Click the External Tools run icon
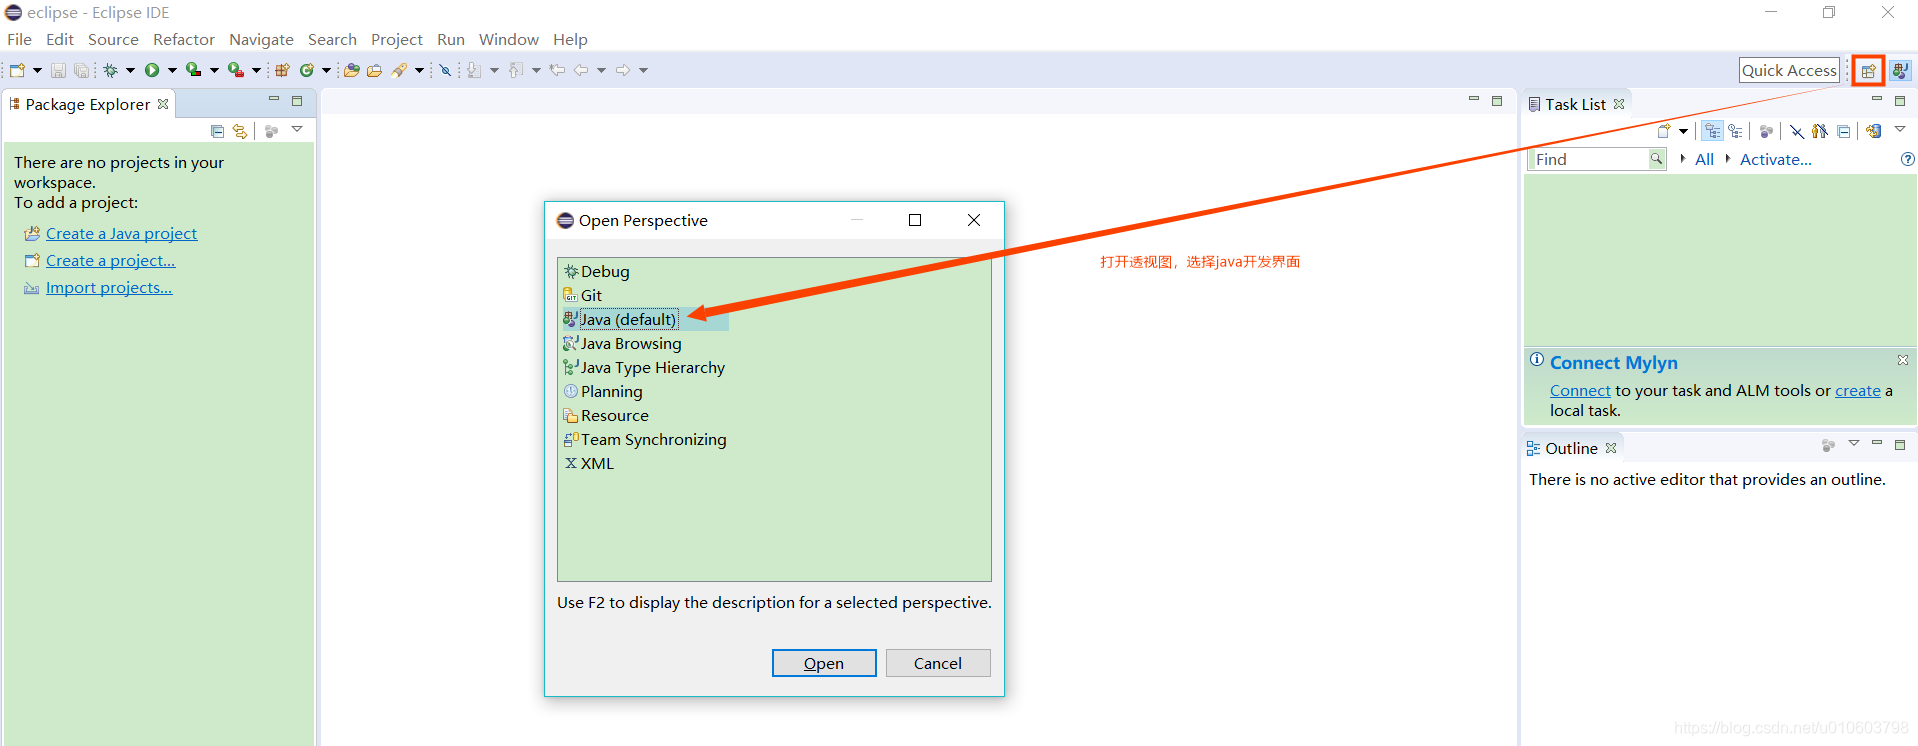 [x=235, y=70]
